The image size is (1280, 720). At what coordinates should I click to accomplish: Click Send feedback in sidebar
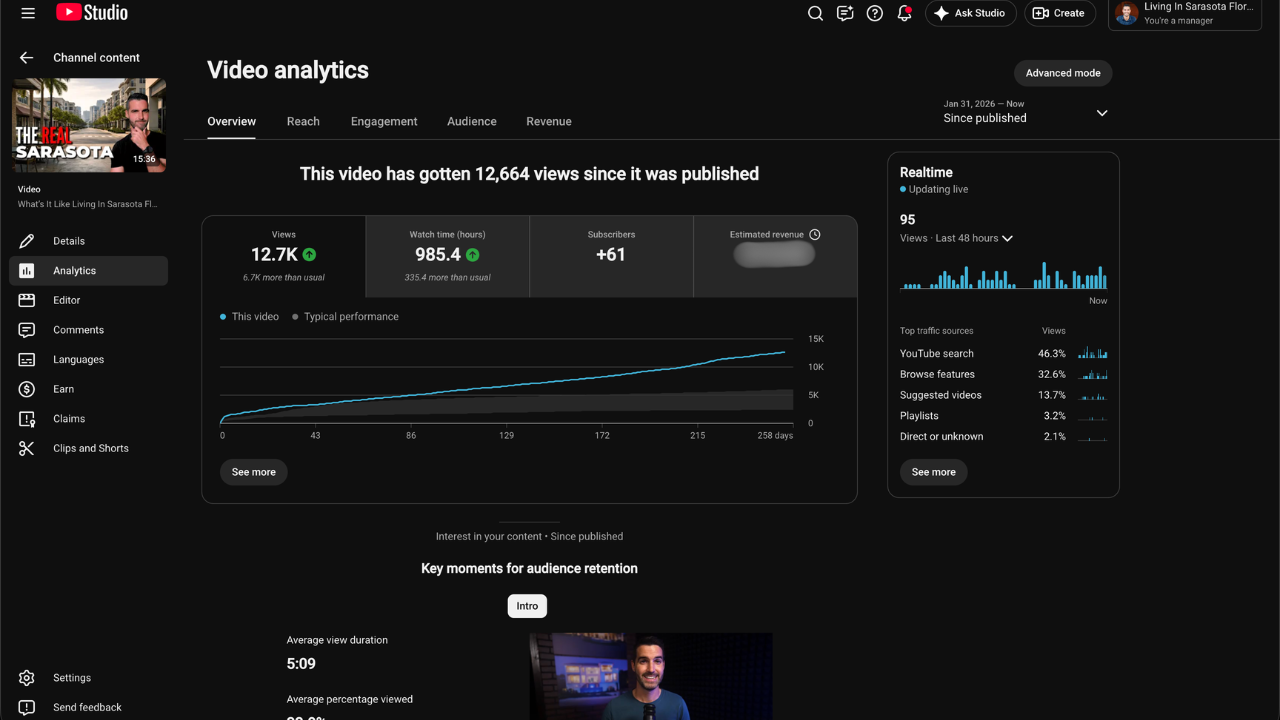(88, 707)
